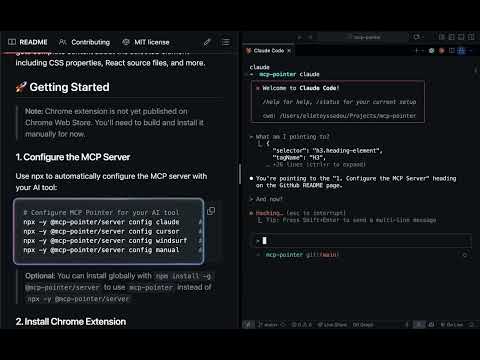Image resolution: width=480 pixels, height=360 pixels.
Task: Split the editor with the split icon
Action: tap(452, 51)
